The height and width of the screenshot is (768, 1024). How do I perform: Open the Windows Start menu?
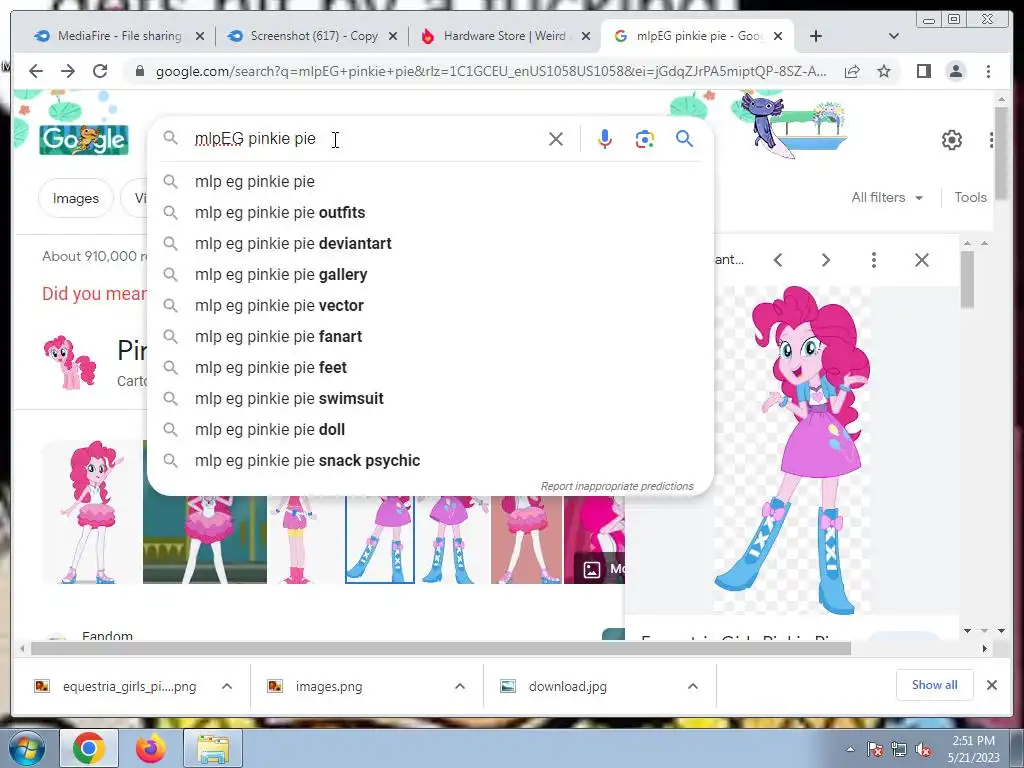click(27, 748)
